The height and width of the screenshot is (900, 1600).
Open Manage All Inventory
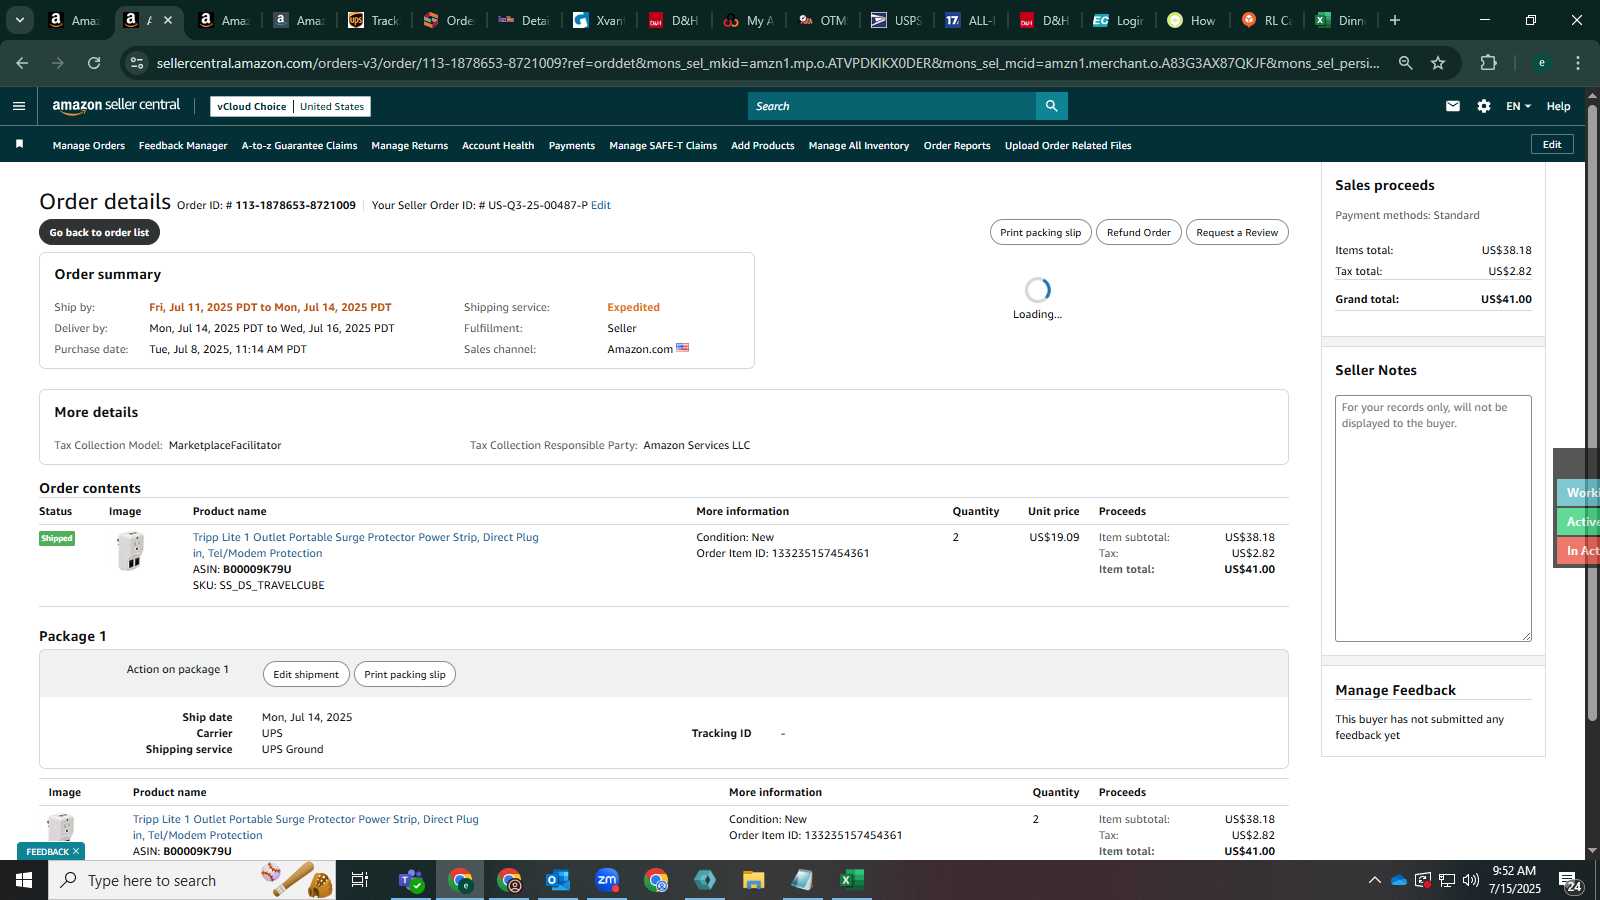point(859,145)
